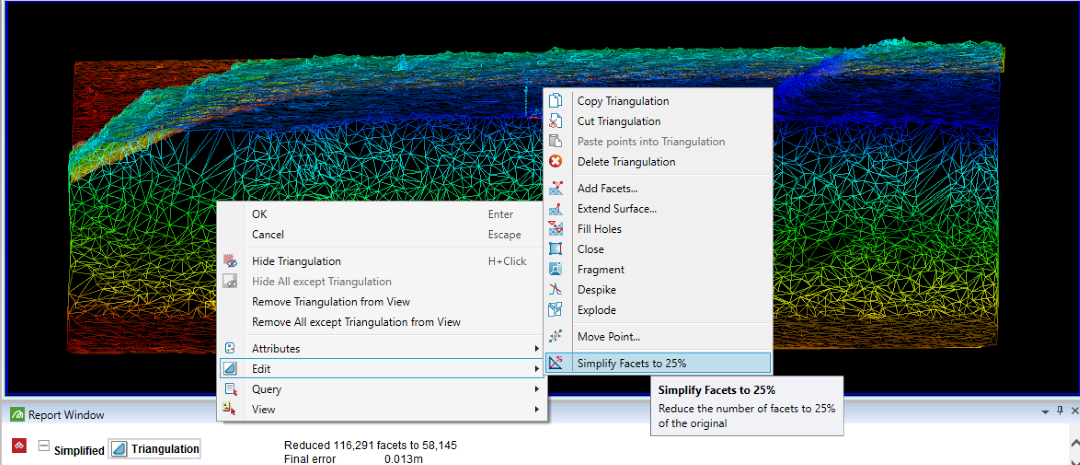Expand the Query submenu arrow
Viewport: 1080px width, 465px height.
(538, 389)
